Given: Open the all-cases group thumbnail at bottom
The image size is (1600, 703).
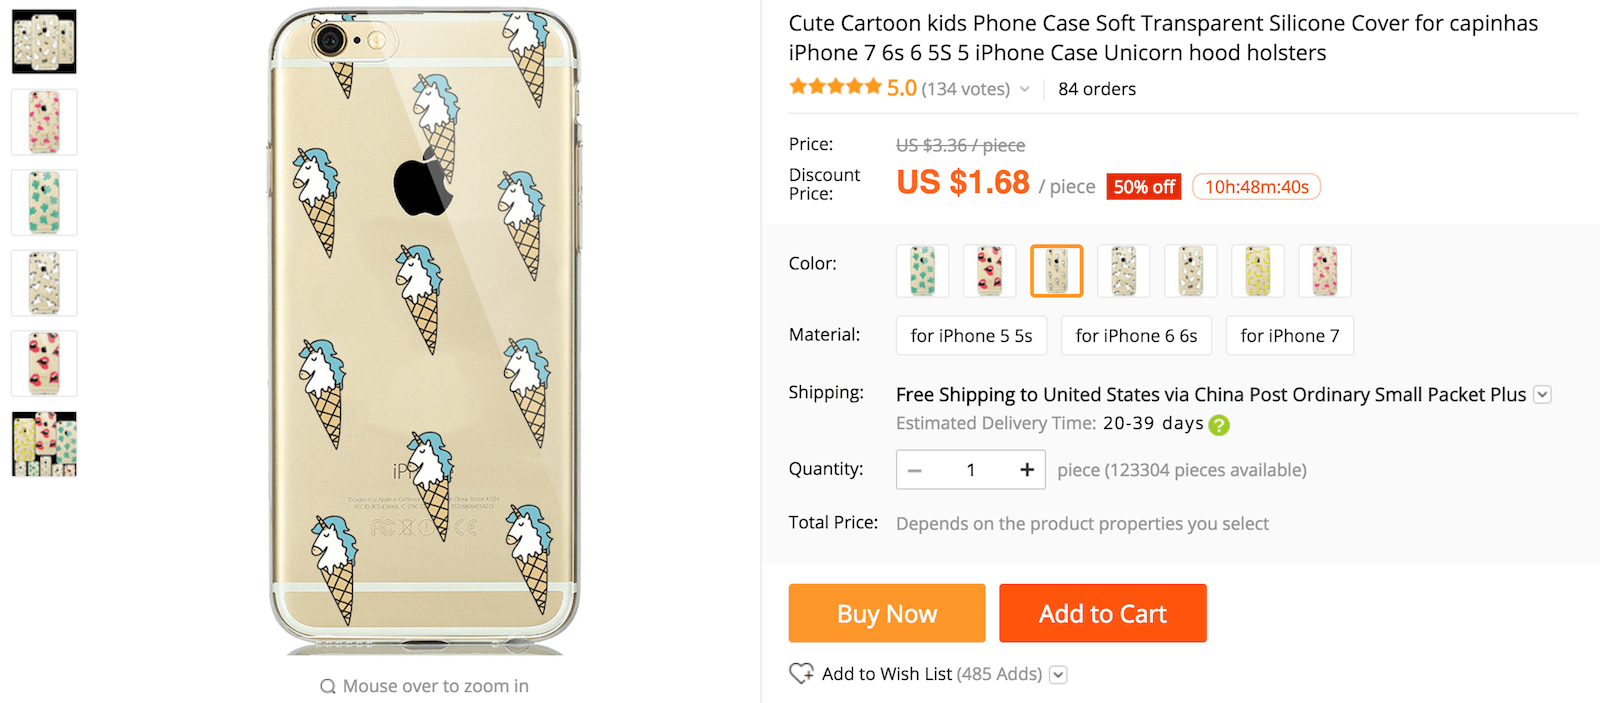Looking at the screenshot, I should (x=44, y=444).
